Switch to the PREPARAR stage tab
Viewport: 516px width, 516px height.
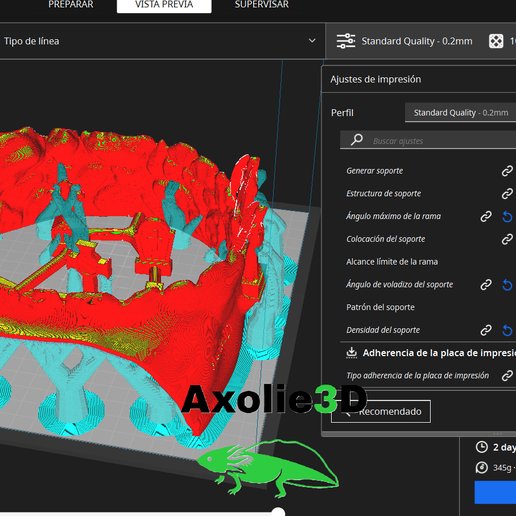click(71, 5)
